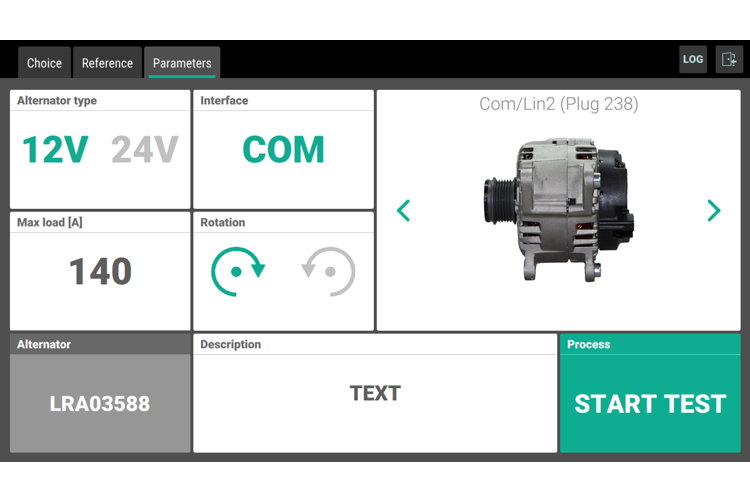Image resolution: width=750 pixels, height=500 pixels.
Task: Open the Reference tab
Action: tap(107, 63)
